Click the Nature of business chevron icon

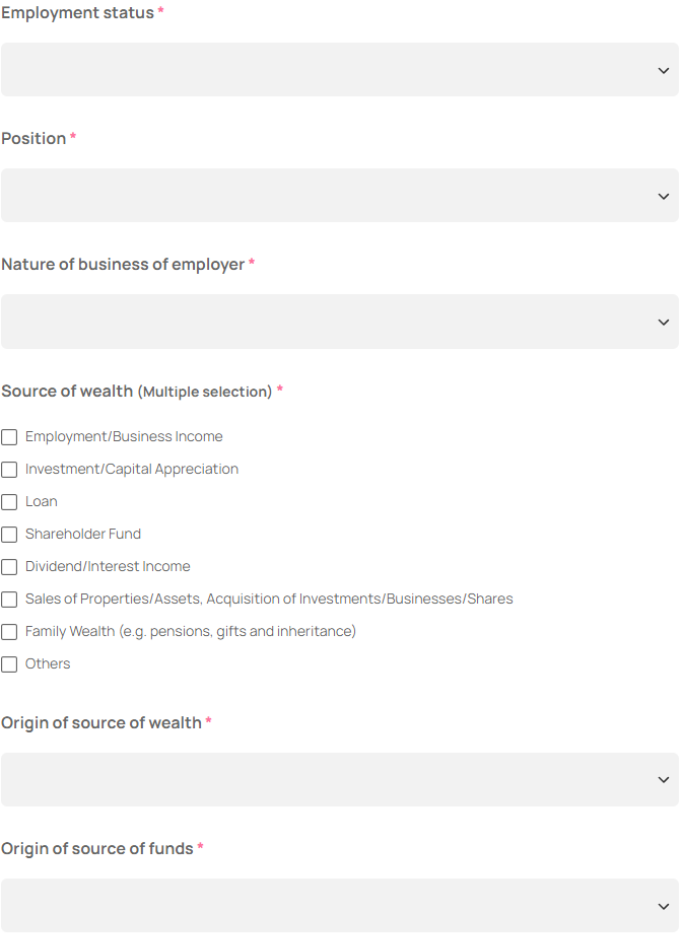click(663, 322)
